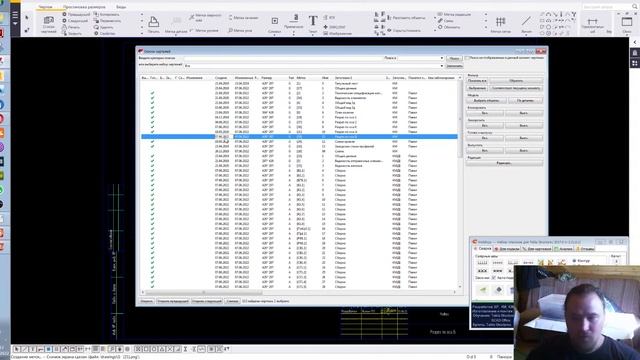This screenshot has width=640, height=360.
Task: Click the Показать все filter button
Action: tap(477, 81)
